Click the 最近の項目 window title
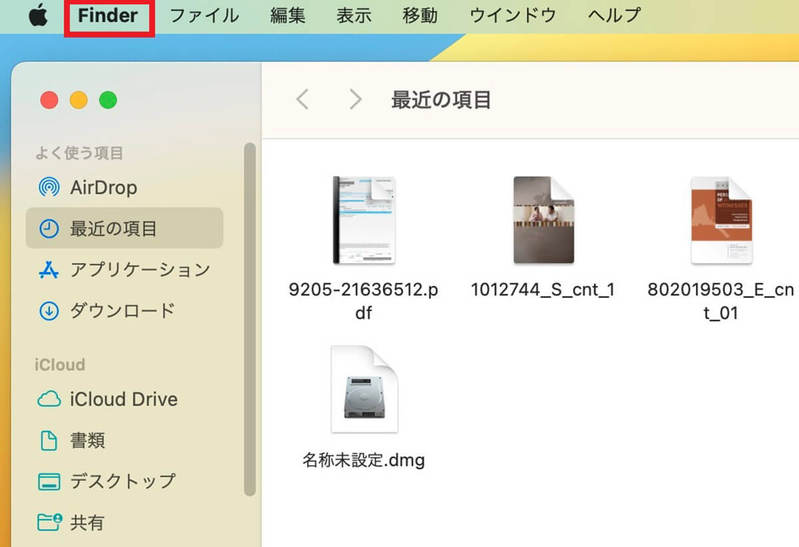Screen dimensions: 799x547 pos(441,99)
